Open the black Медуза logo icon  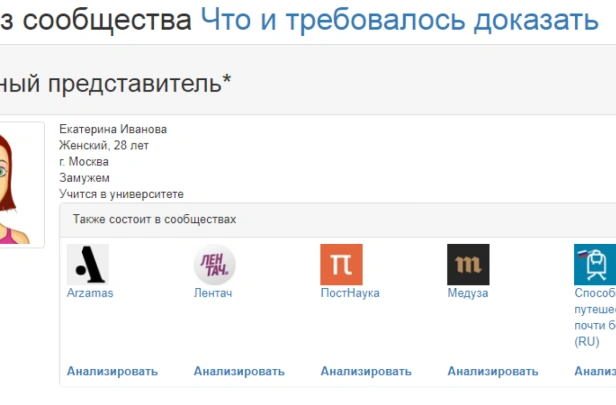[x=468, y=264]
